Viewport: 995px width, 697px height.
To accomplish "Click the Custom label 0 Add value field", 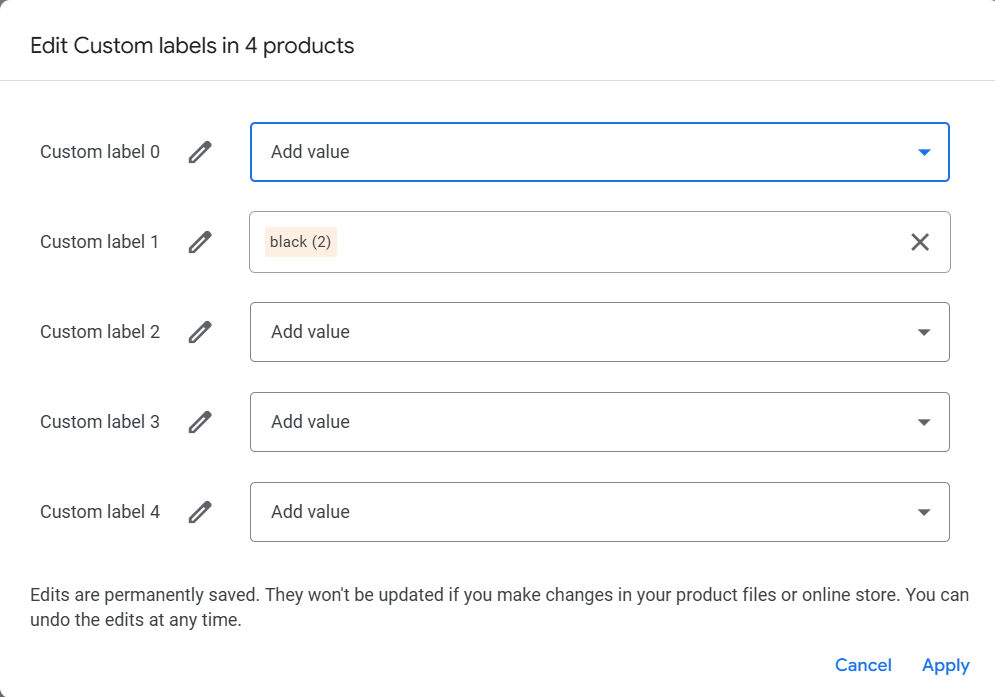I will pos(600,152).
